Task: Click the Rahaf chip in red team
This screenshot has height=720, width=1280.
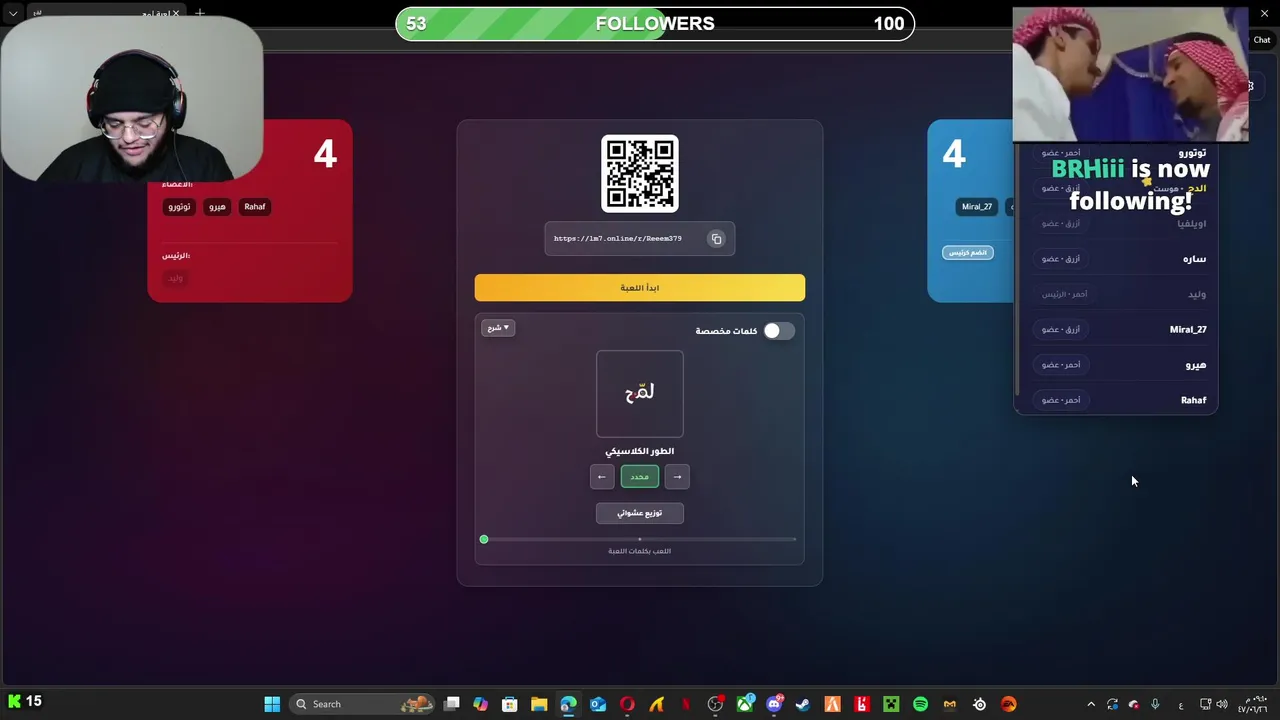Action: pos(255,207)
